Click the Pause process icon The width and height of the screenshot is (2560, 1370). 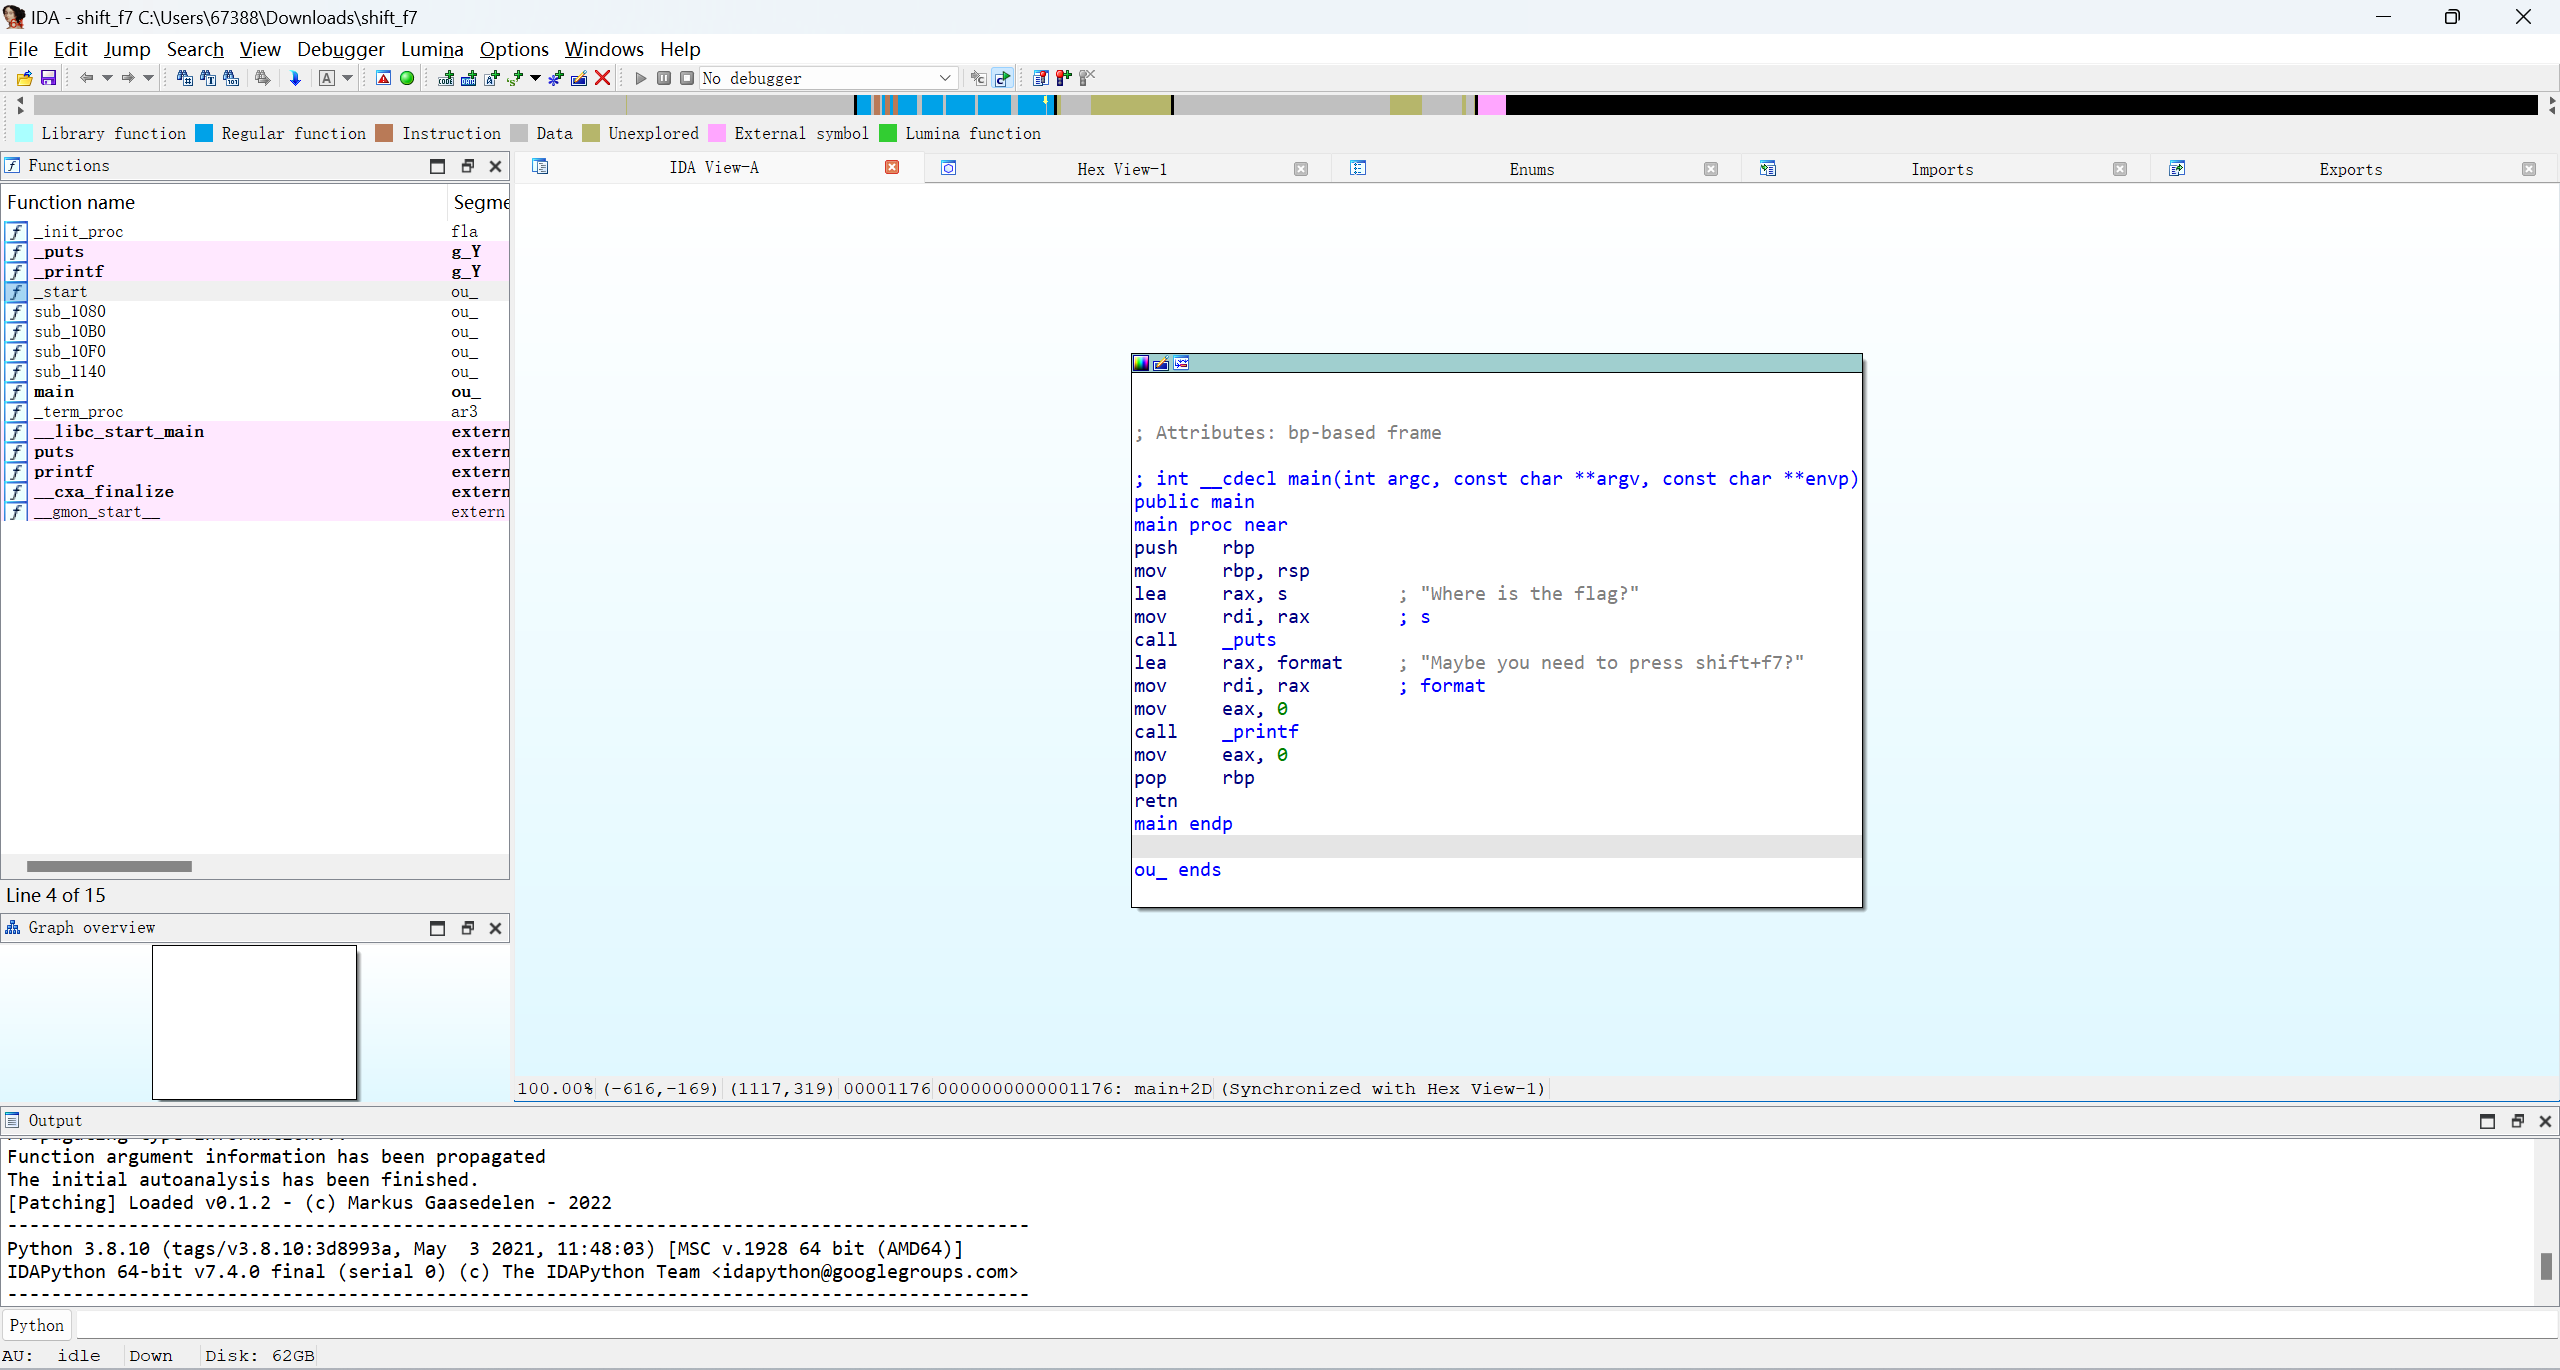[664, 78]
